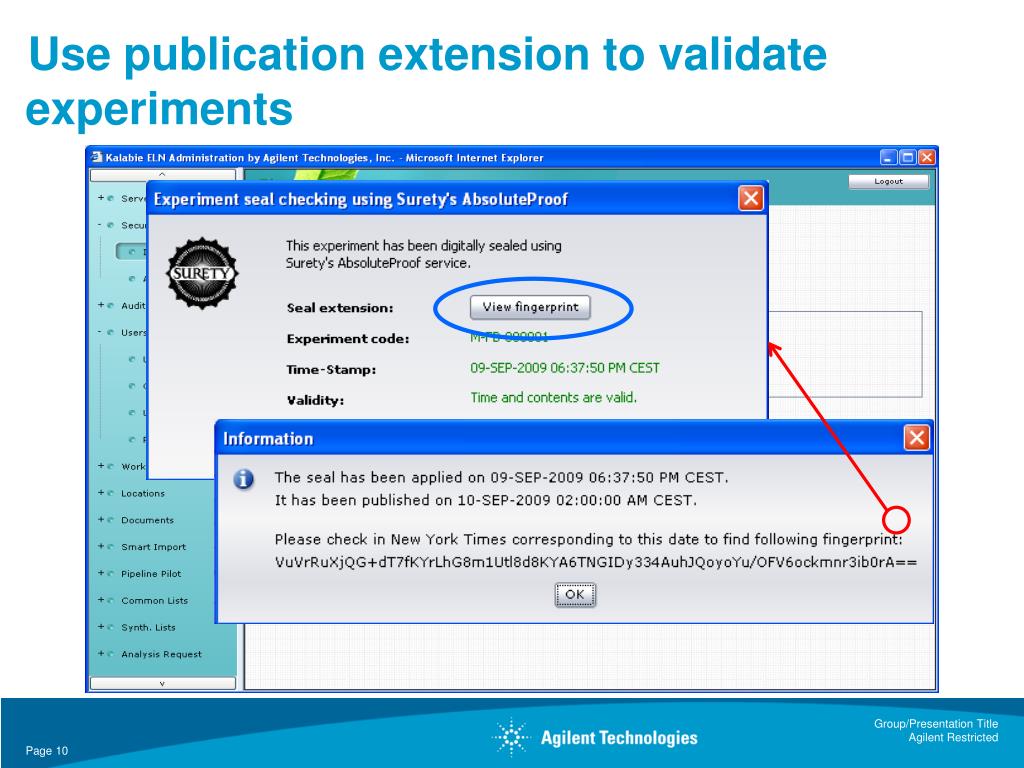Click the line 'It has been published on 10-SEP-2009'
Image resolution: width=1024 pixels, height=768 pixels.
click(x=486, y=500)
